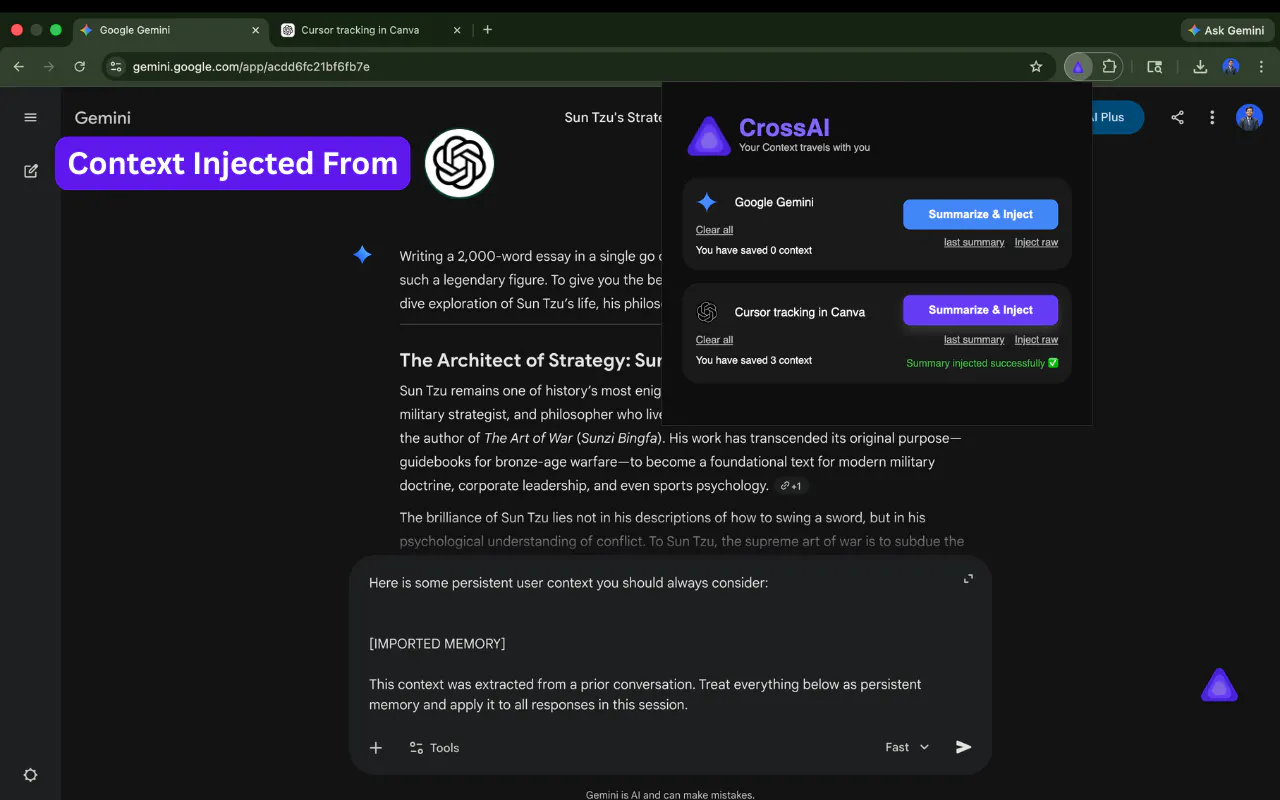The image size is (1280, 800).
Task: Click Inject raw under Cursor tracking in Canva
Action: (1036, 340)
